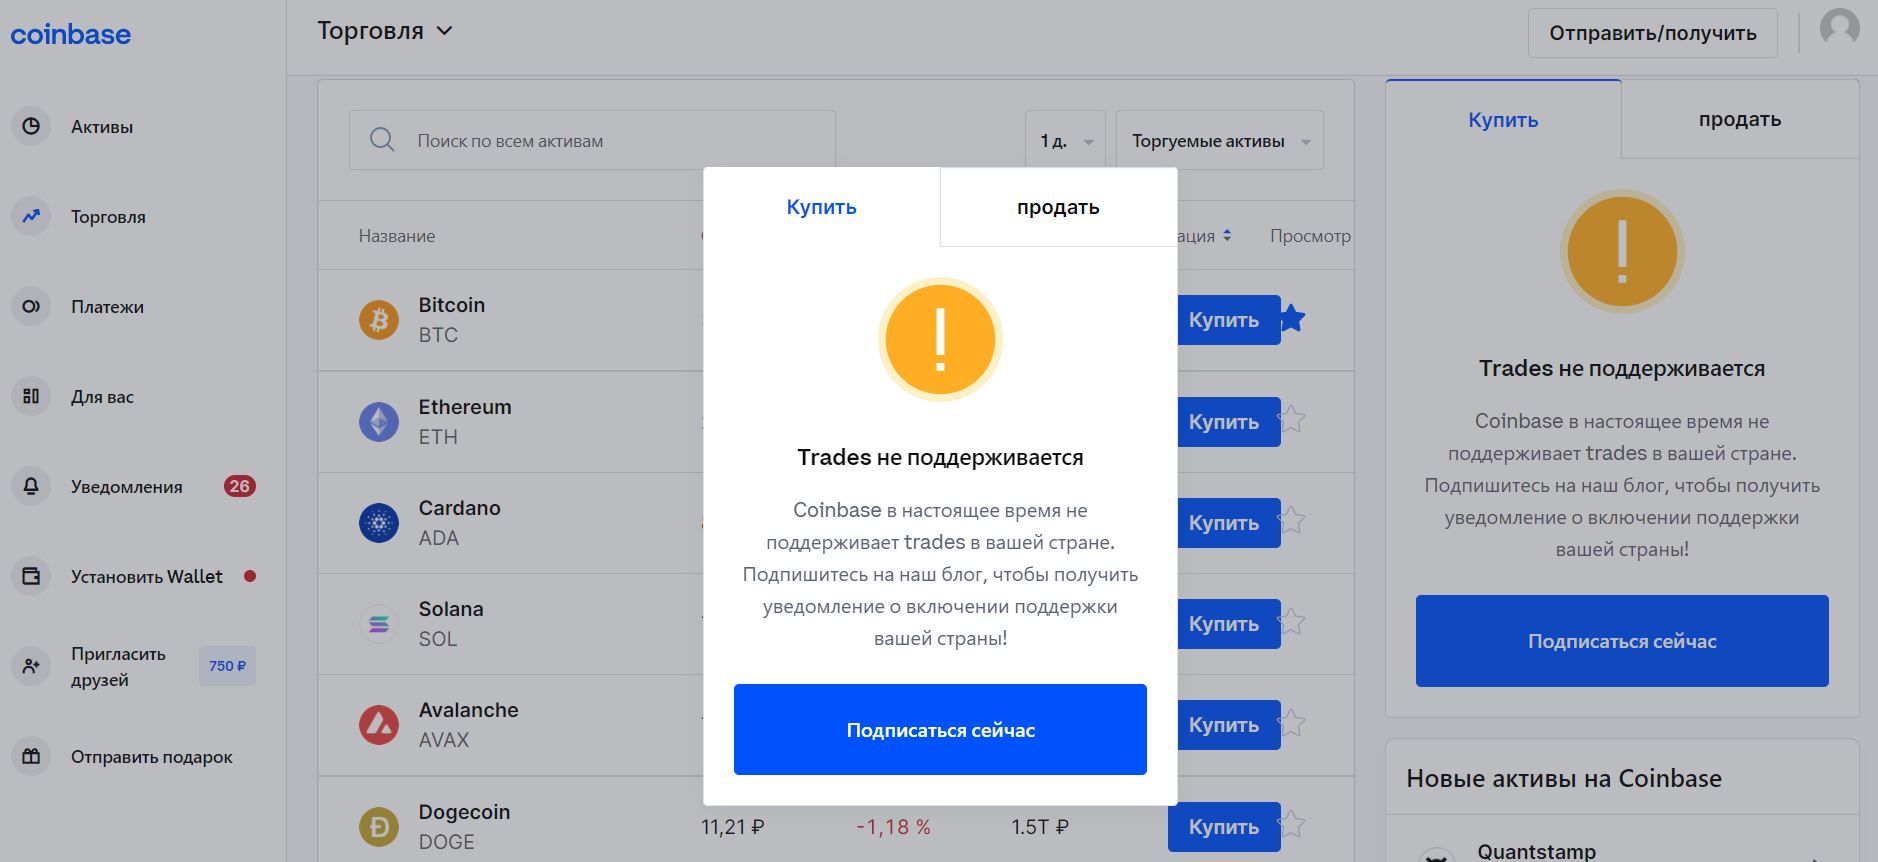This screenshot has width=1878, height=862.
Task: Select продать tab in the popup dialog
Action: pyautogui.click(x=1058, y=207)
